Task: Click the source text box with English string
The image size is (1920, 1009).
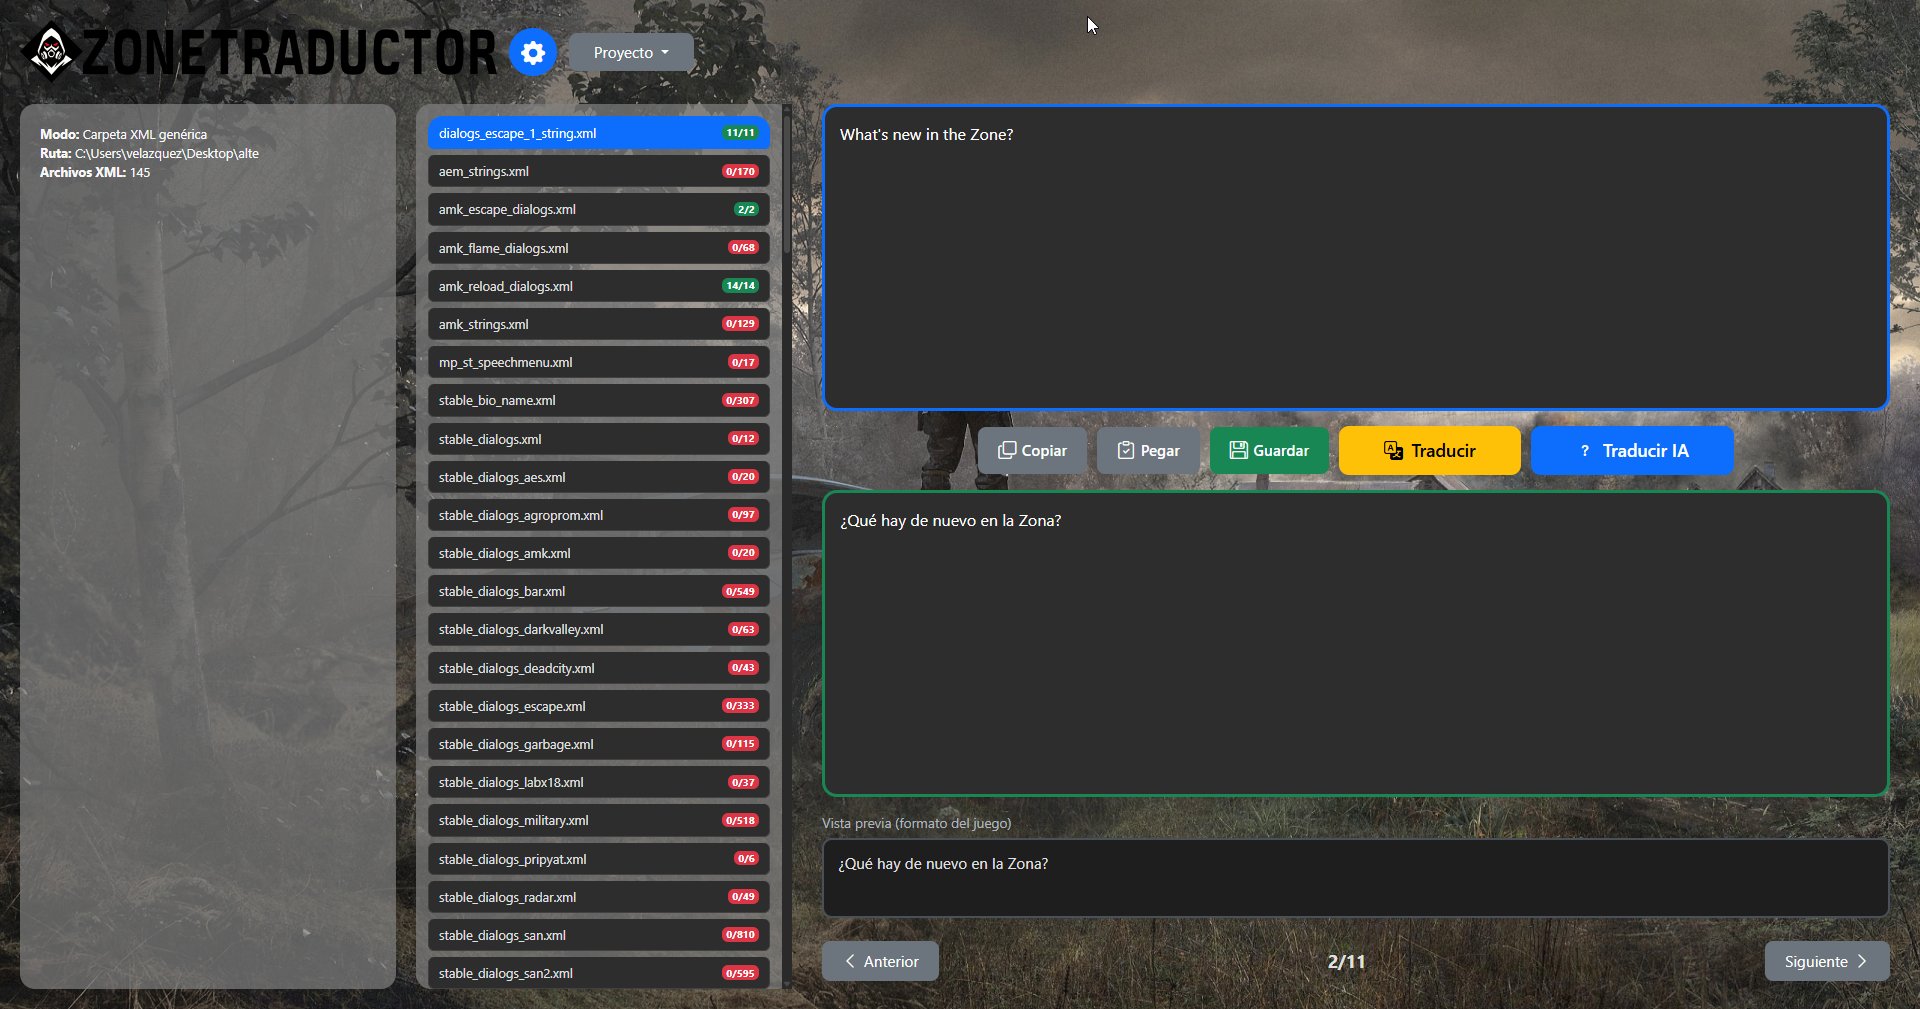Action: point(1355,258)
